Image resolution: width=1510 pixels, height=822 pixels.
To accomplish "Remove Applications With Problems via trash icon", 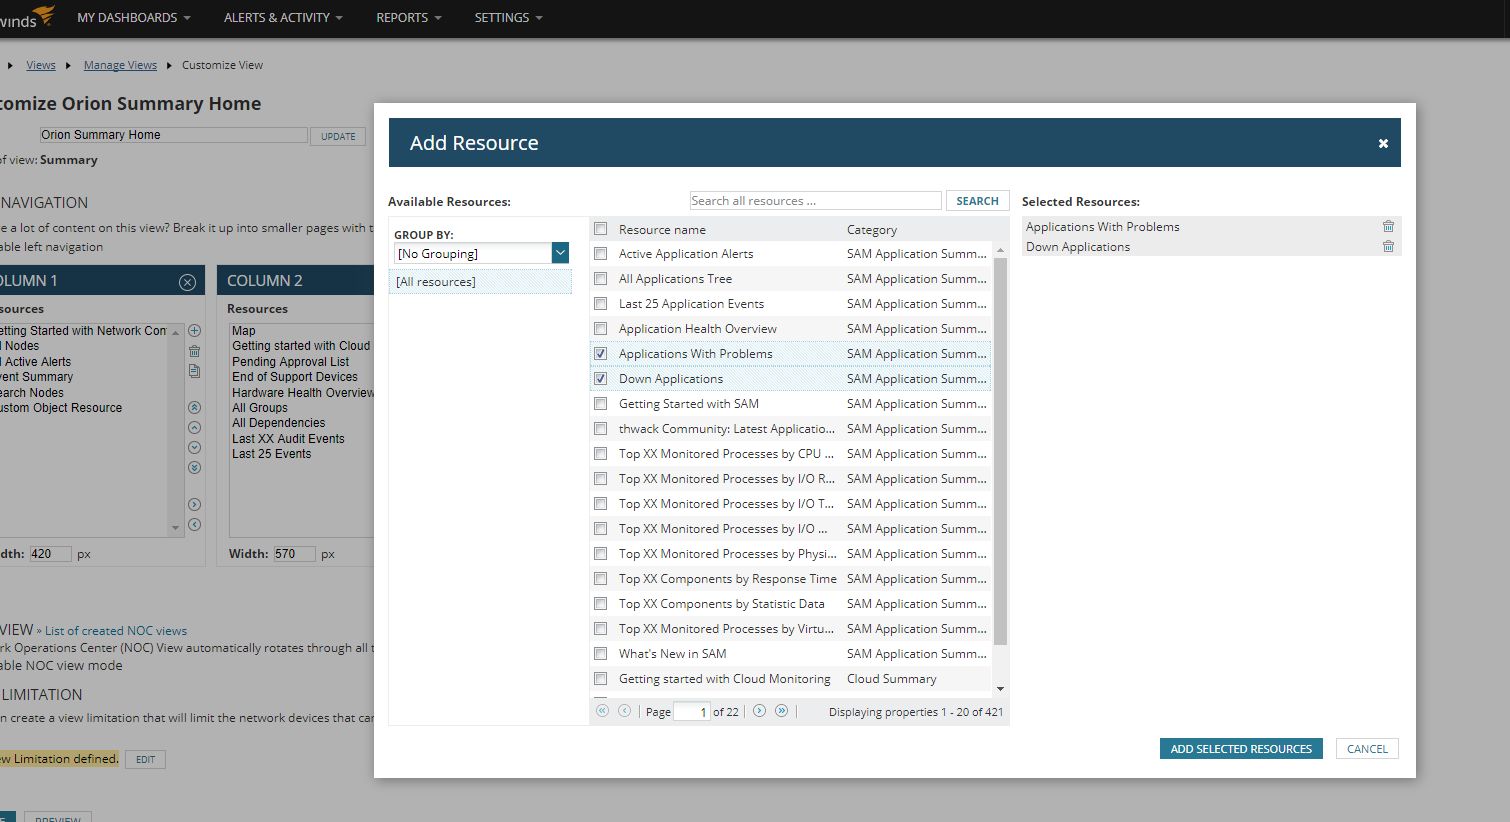I will (1388, 227).
